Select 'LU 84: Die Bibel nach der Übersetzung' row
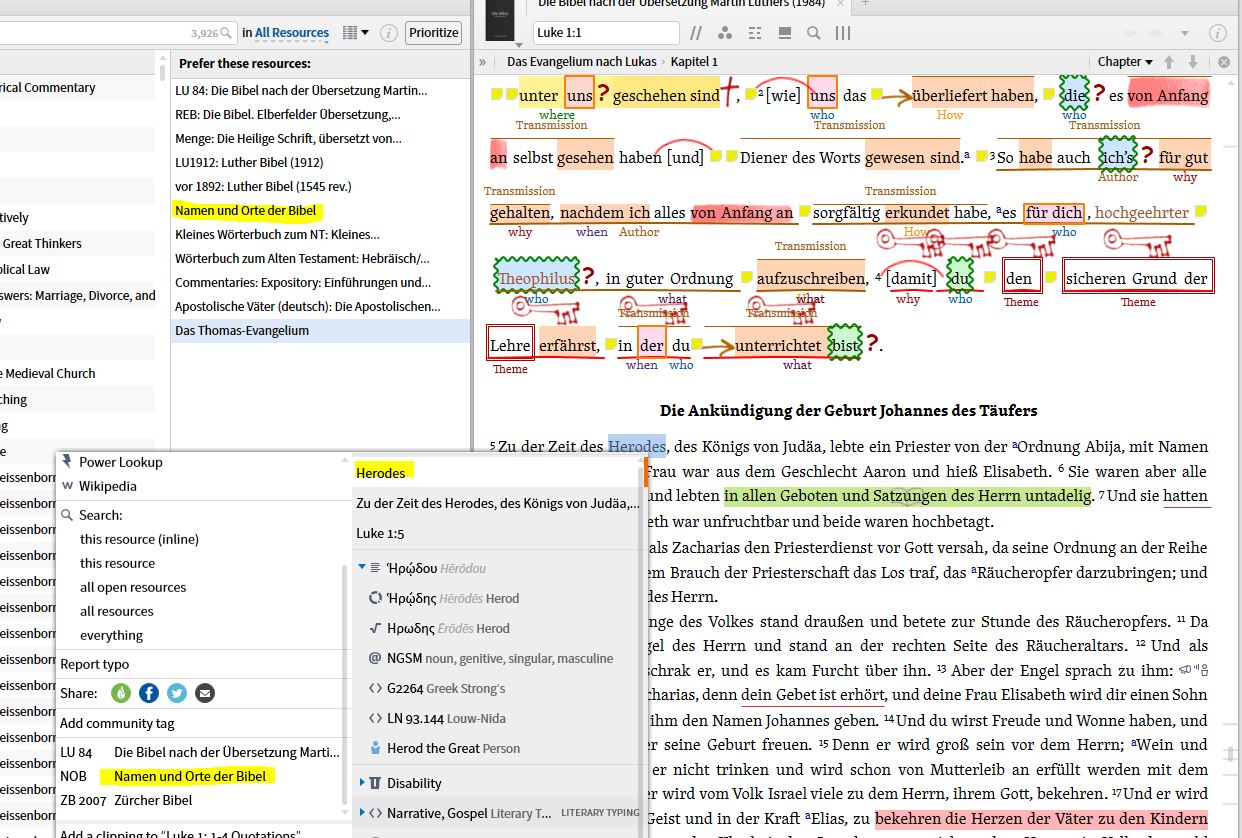 [320, 90]
